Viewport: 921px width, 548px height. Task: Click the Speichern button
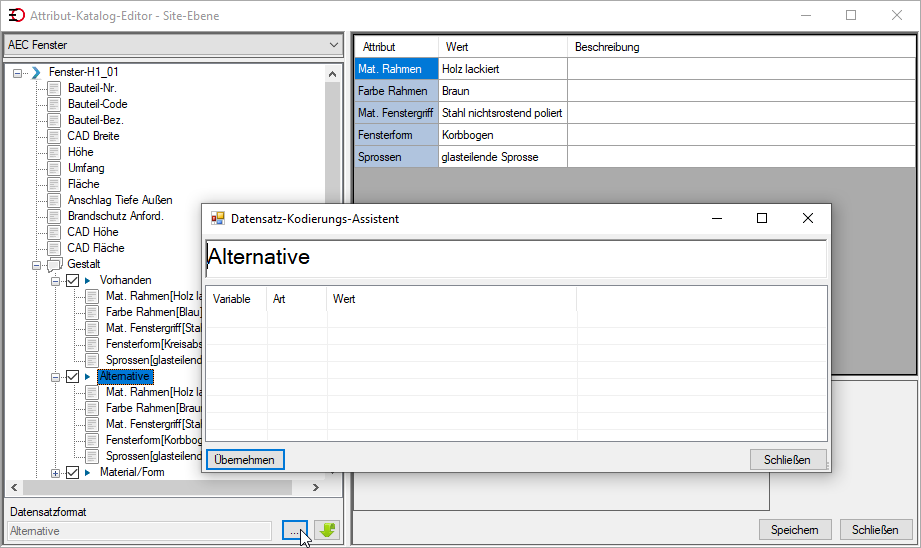point(795,530)
